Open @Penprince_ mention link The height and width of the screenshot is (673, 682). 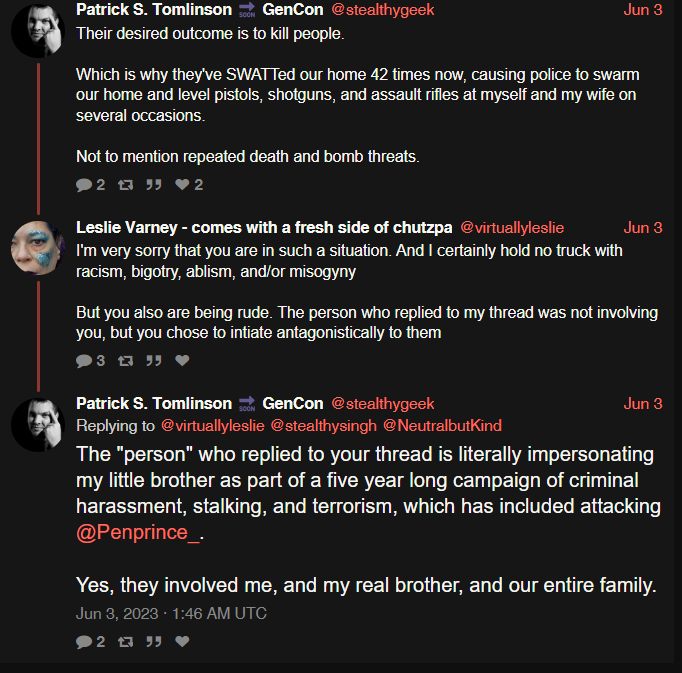pos(138,532)
